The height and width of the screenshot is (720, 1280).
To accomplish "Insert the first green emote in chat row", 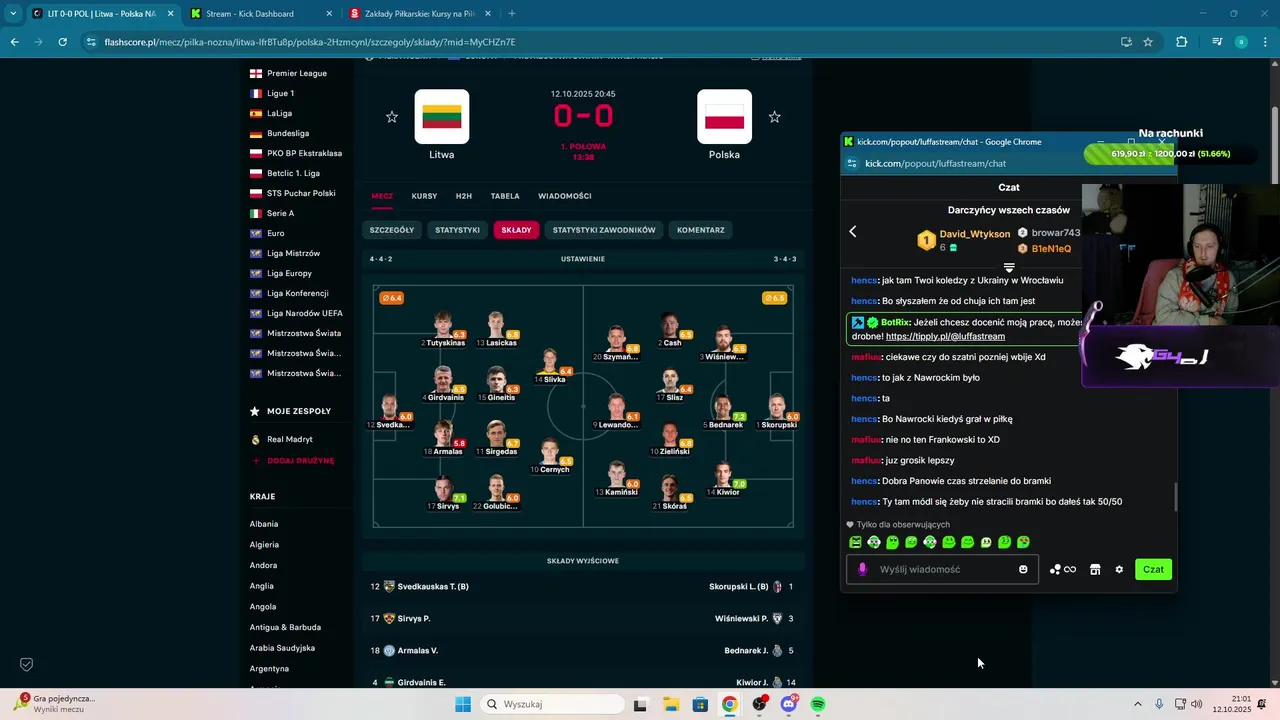I will point(855,542).
